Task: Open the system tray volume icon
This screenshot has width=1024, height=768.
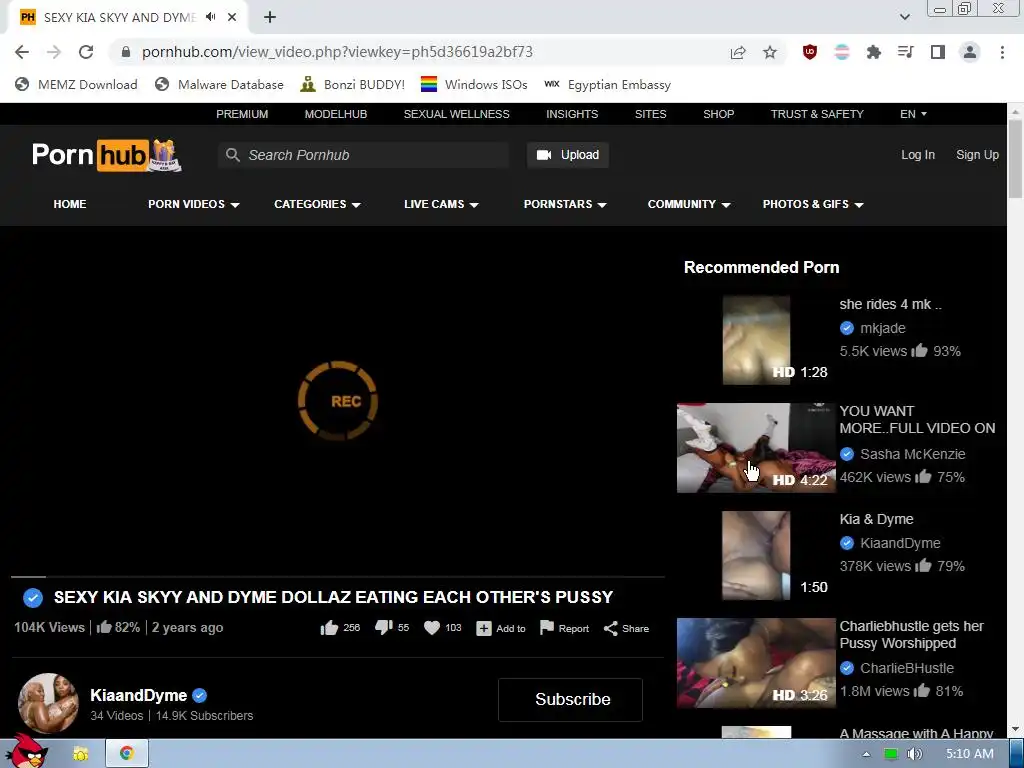Action: [914, 754]
